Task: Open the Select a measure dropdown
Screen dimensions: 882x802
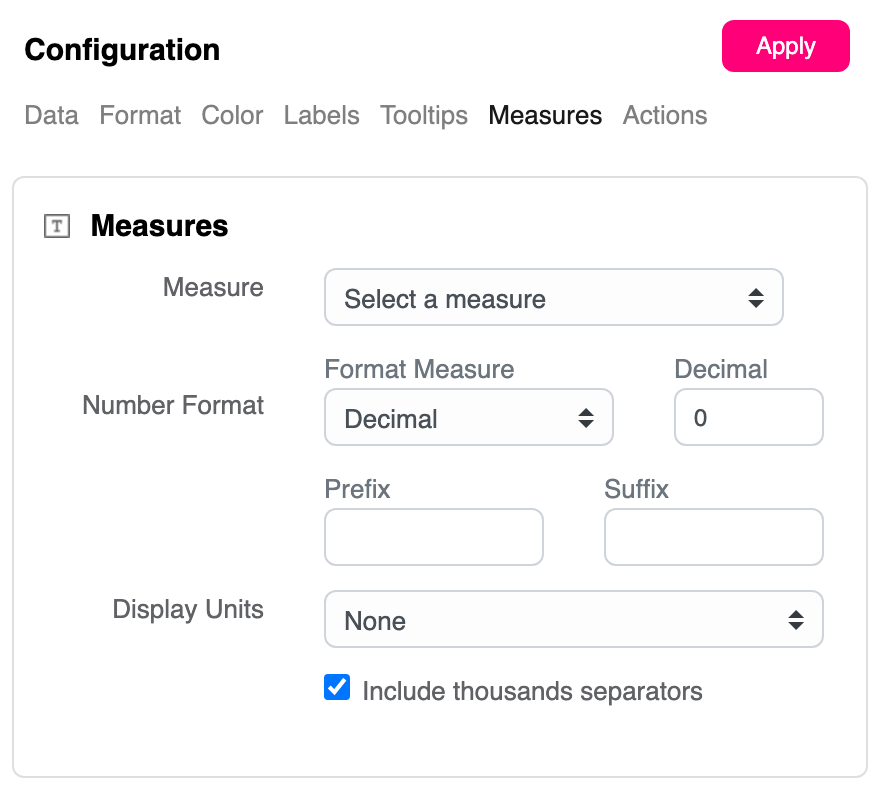Action: point(553,298)
